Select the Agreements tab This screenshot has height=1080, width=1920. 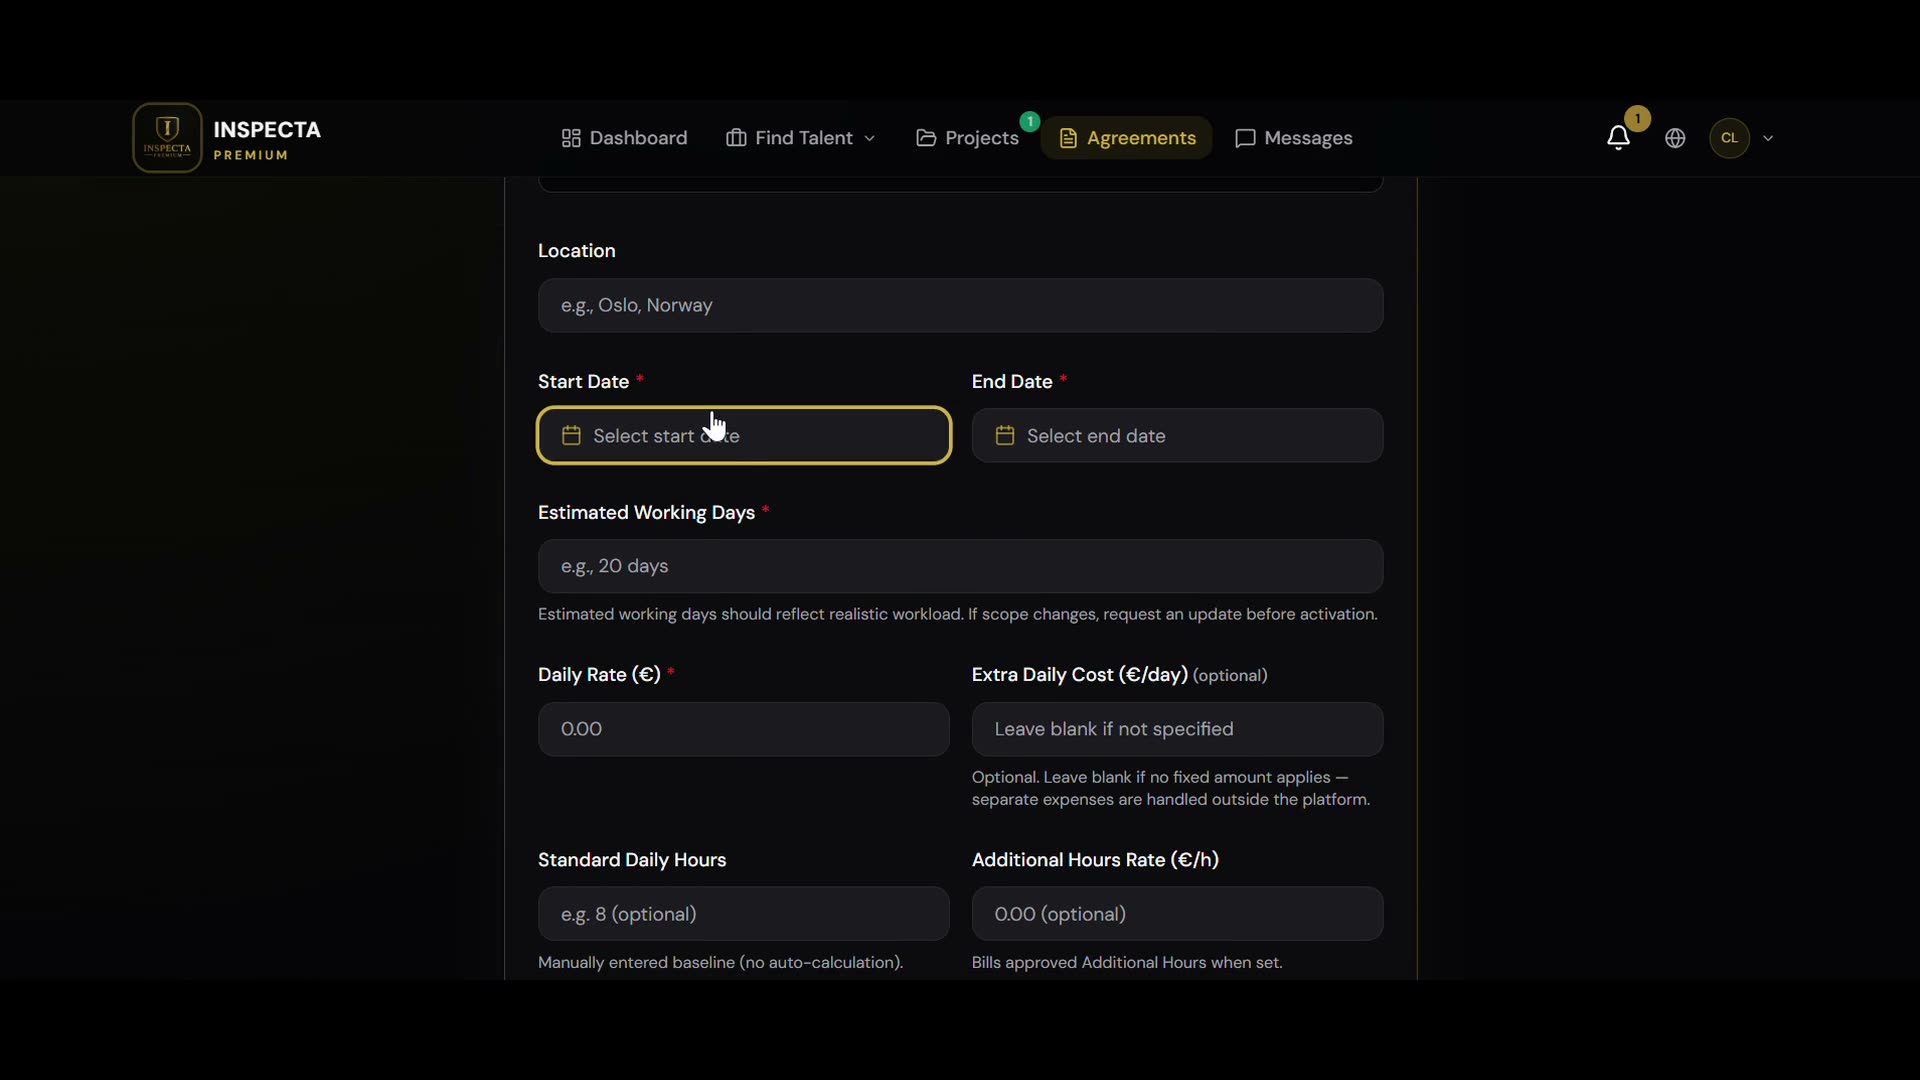pos(1127,138)
